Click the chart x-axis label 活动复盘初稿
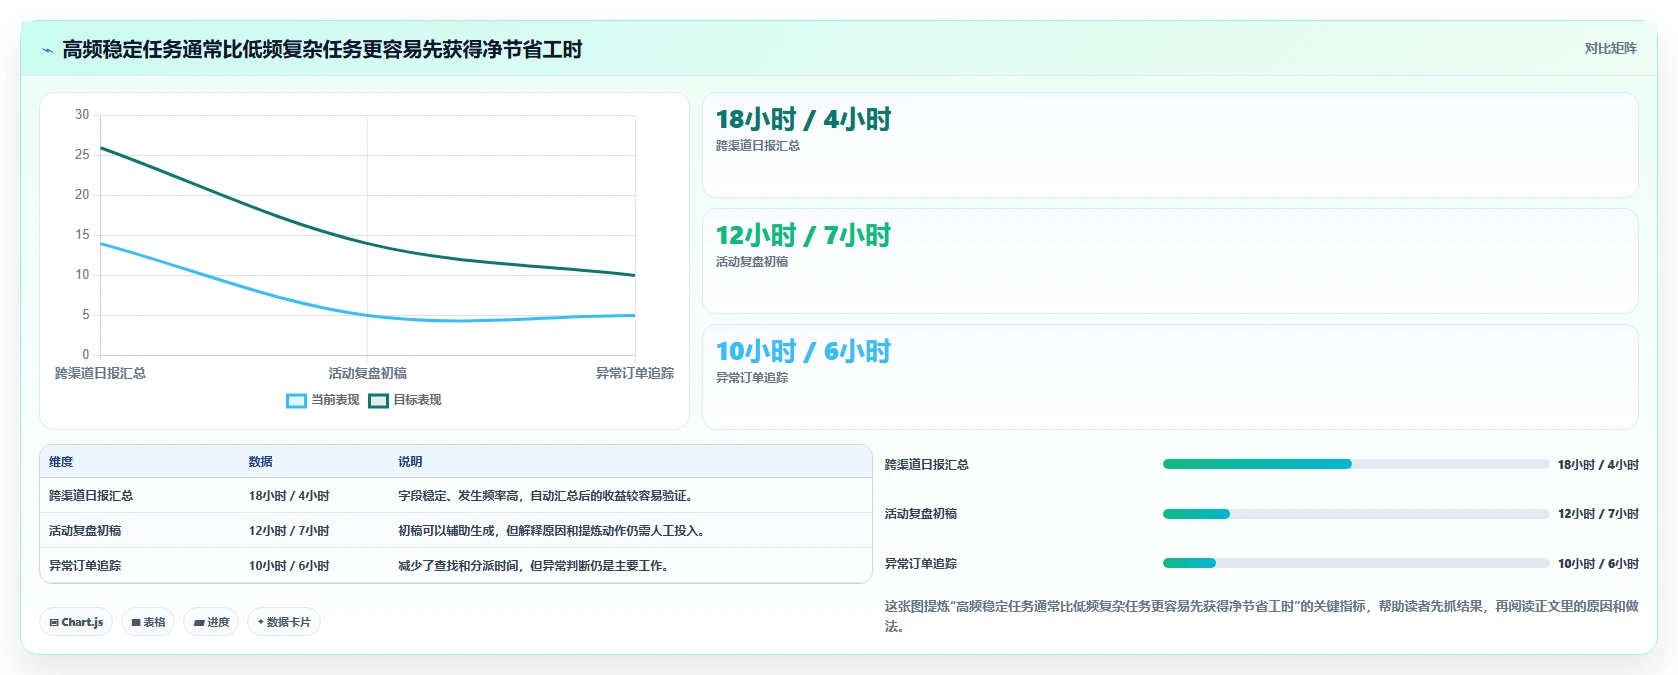1678x675 pixels. coord(367,373)
